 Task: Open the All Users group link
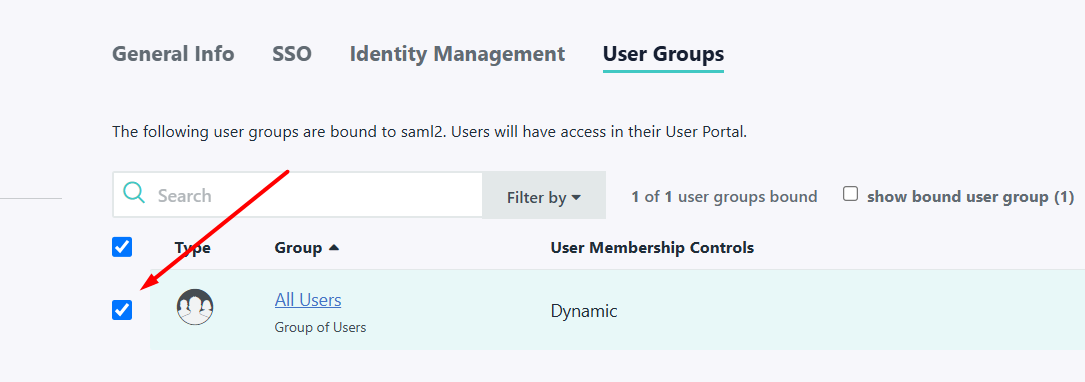click(308, 300)
